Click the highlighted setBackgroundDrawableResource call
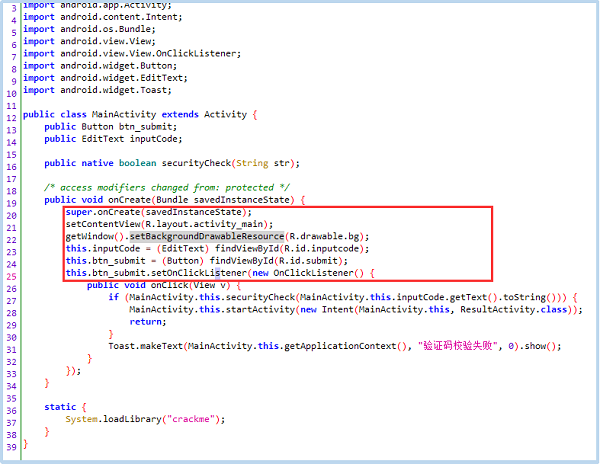The height and width of the screenshot is (464, 600). click(x=207, y=236)
